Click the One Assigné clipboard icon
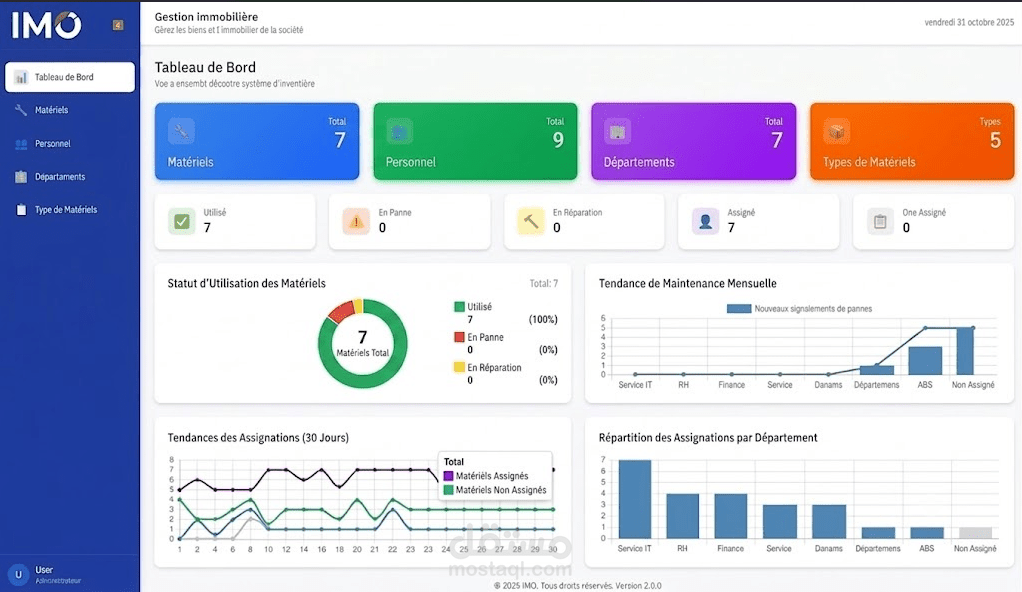This screenshot has height=592, width=1022. pyautogui.click(x=880, y=221)
